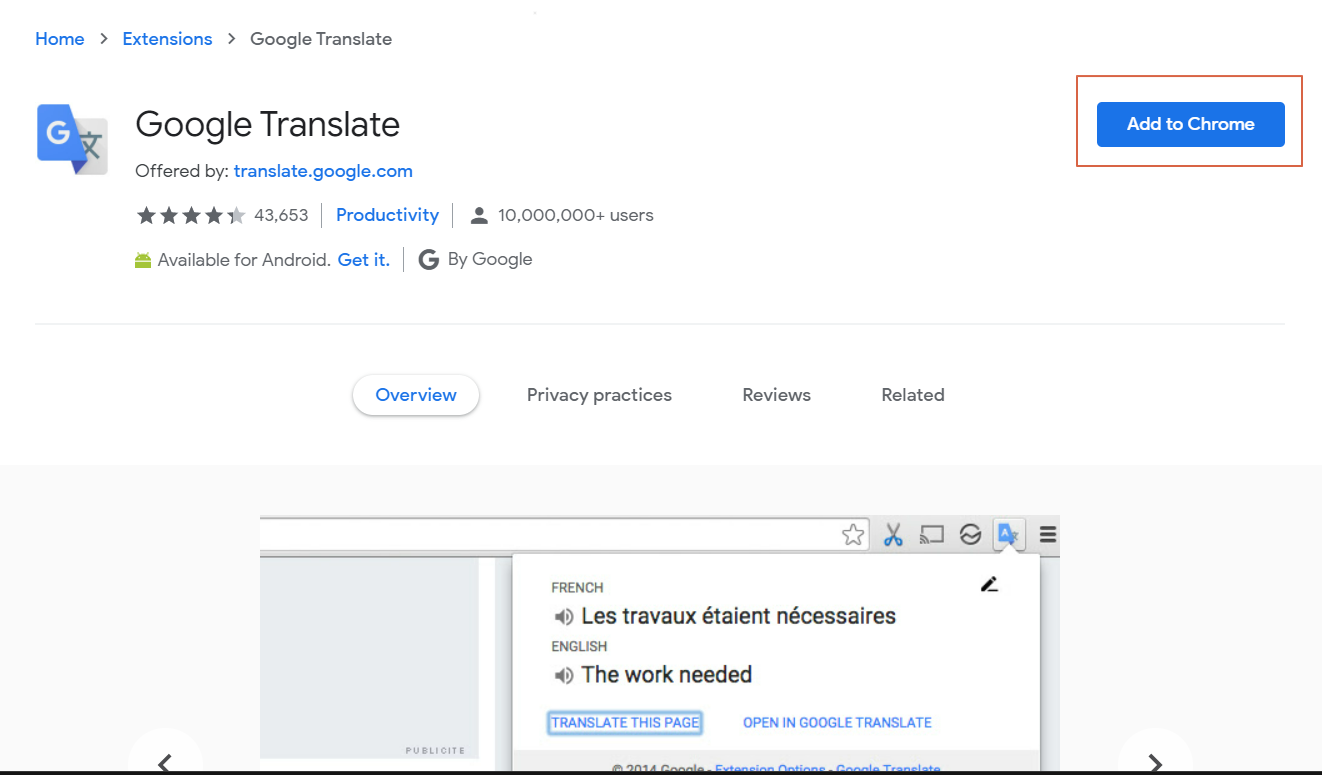Viewport: 1322px width, 775px height.
Task: Click the By Google label
Action: point(490,260)
